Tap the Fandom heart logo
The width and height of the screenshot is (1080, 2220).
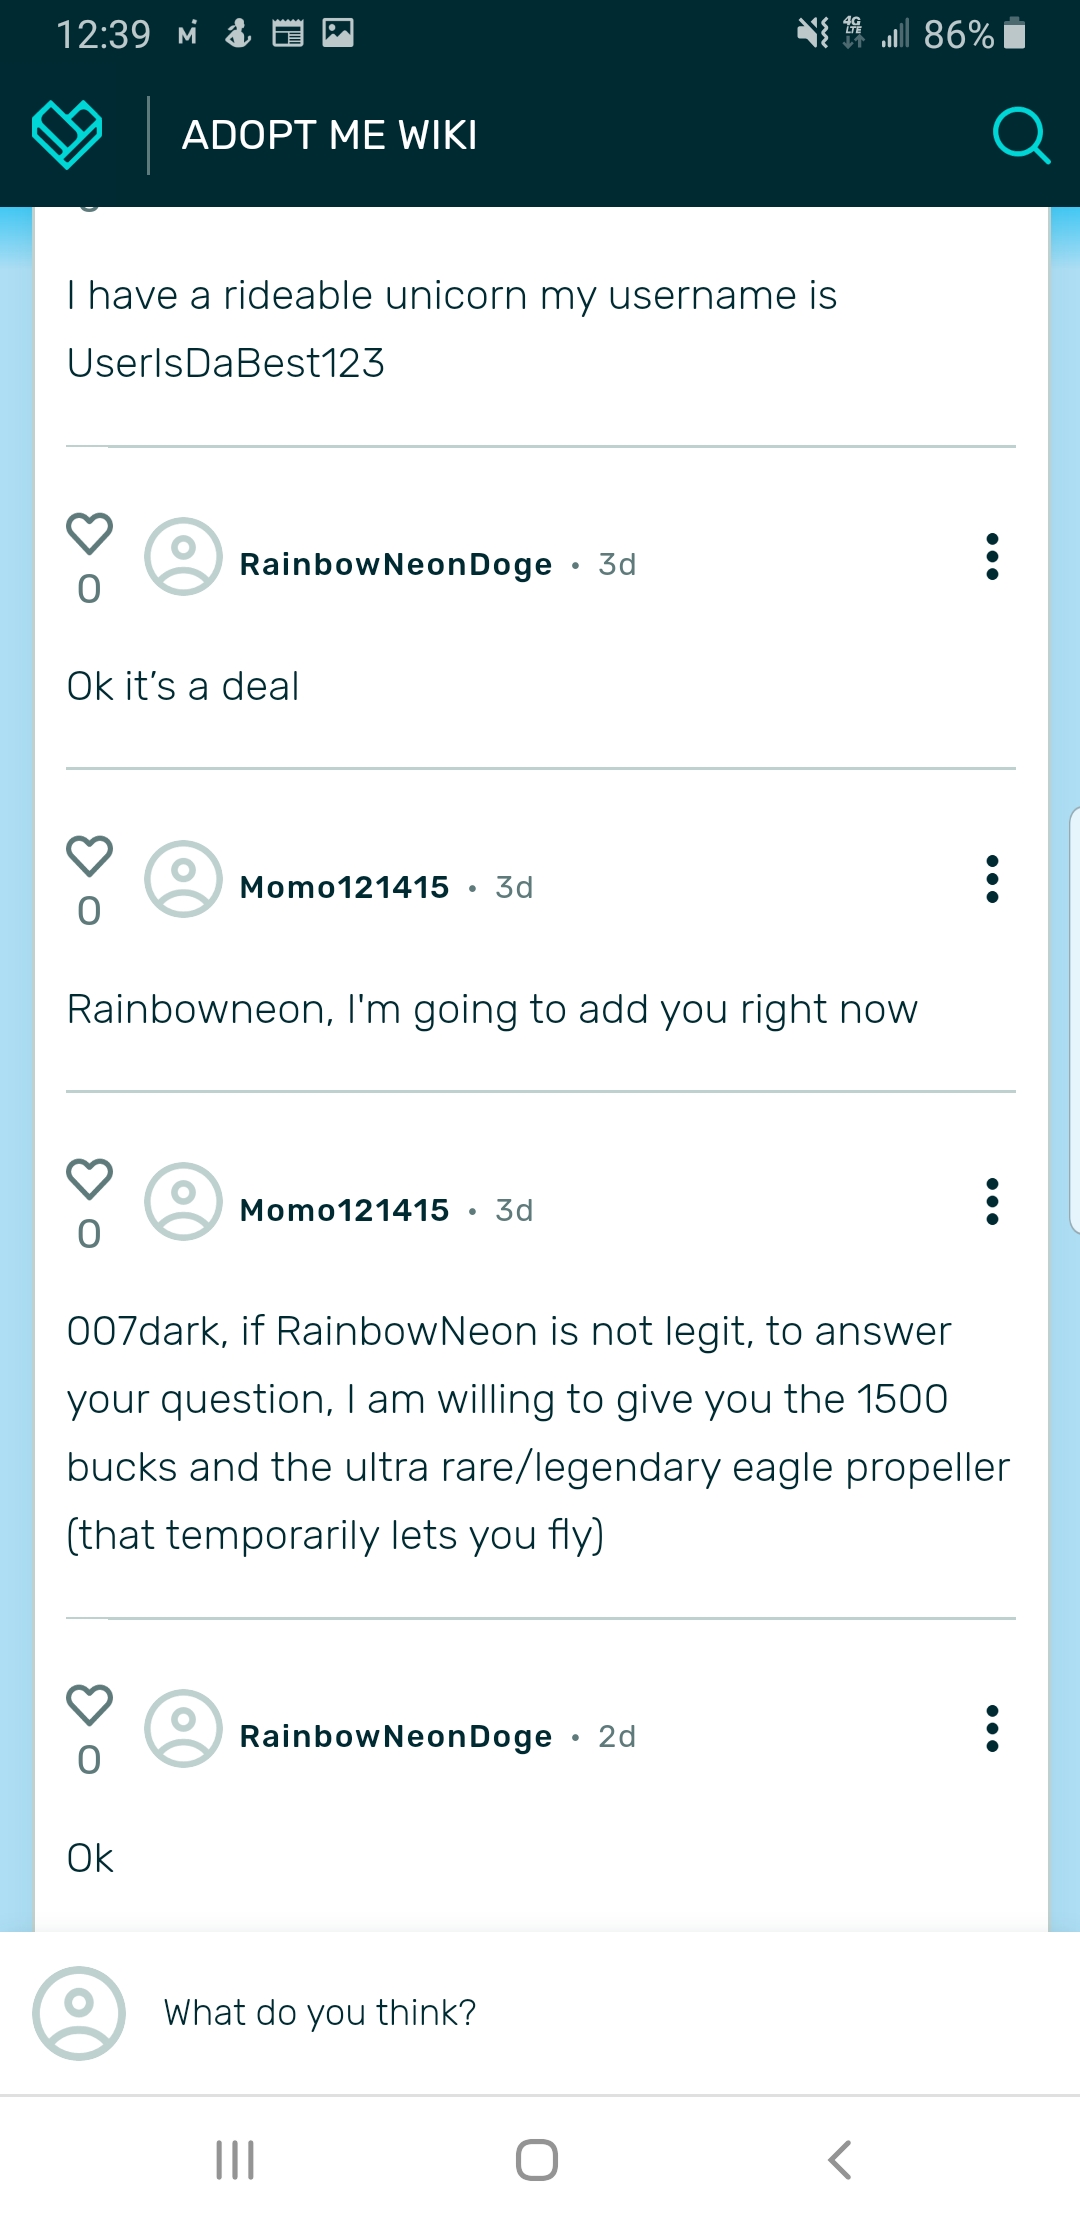pyautogui.click(x=67, y=135)
